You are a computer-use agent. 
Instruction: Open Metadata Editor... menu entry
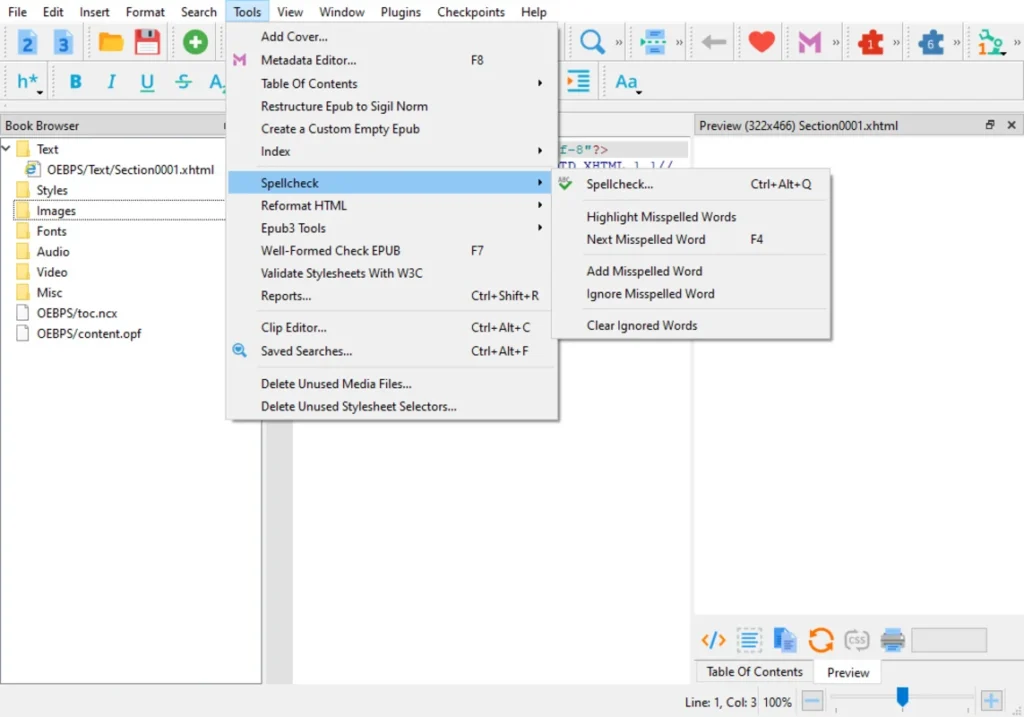click(x=392, y=60)
